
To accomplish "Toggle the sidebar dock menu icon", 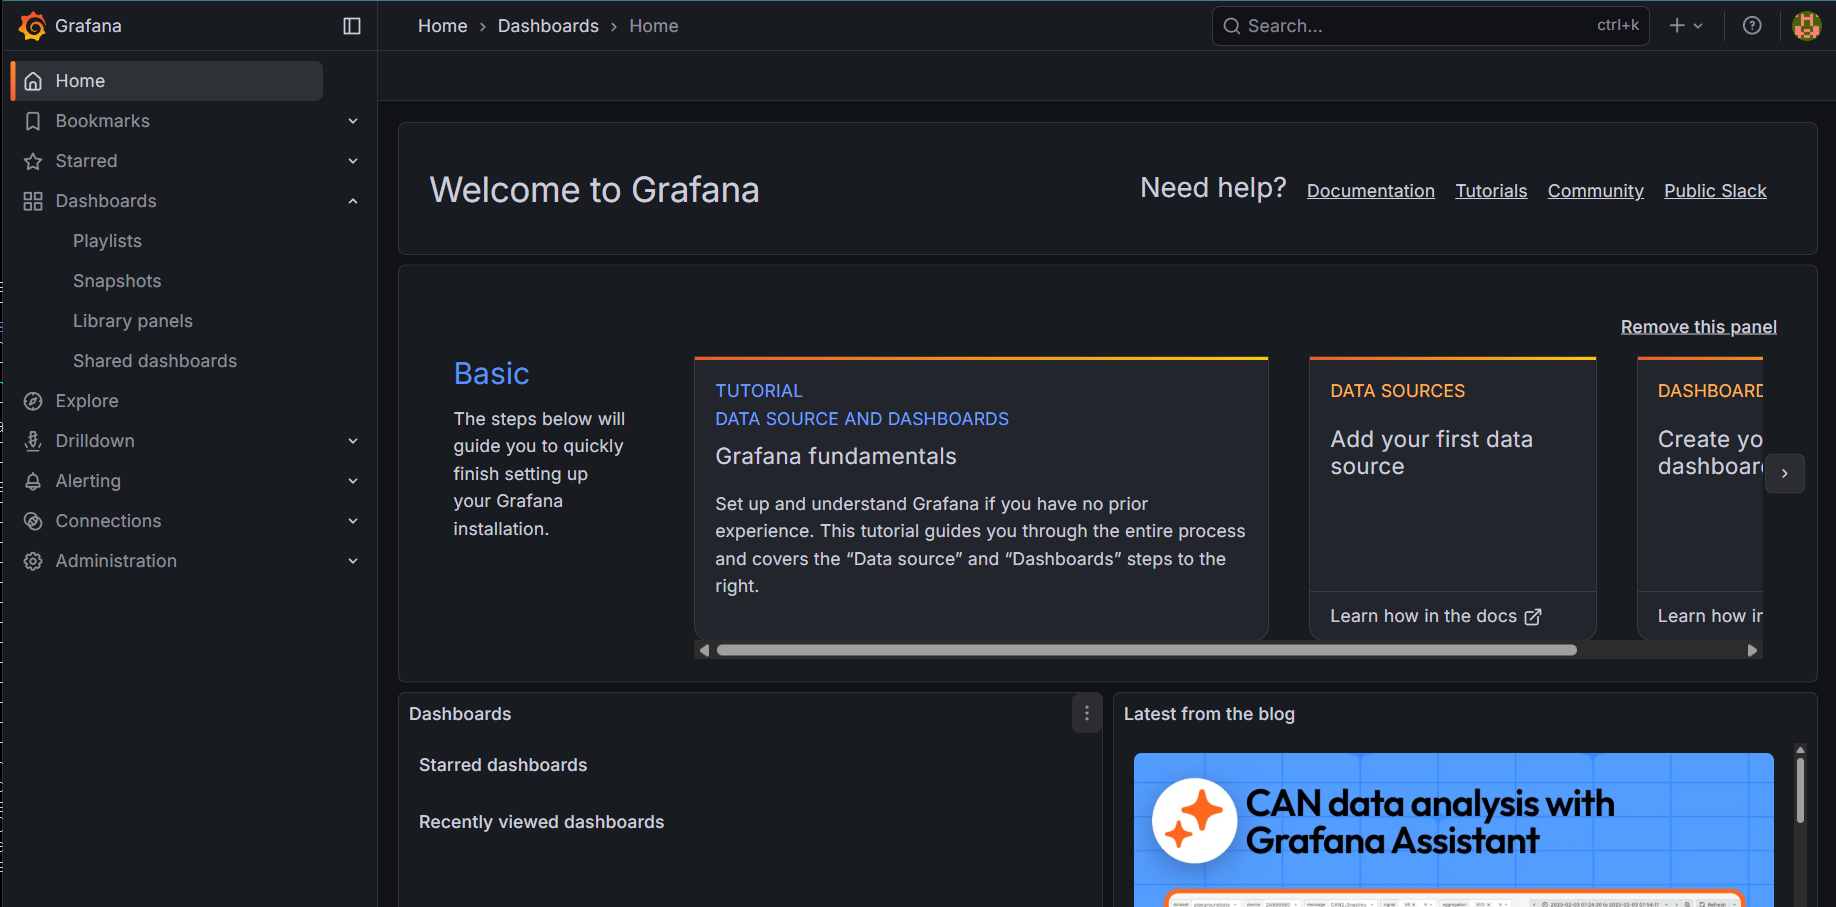I will click(352, 26).
